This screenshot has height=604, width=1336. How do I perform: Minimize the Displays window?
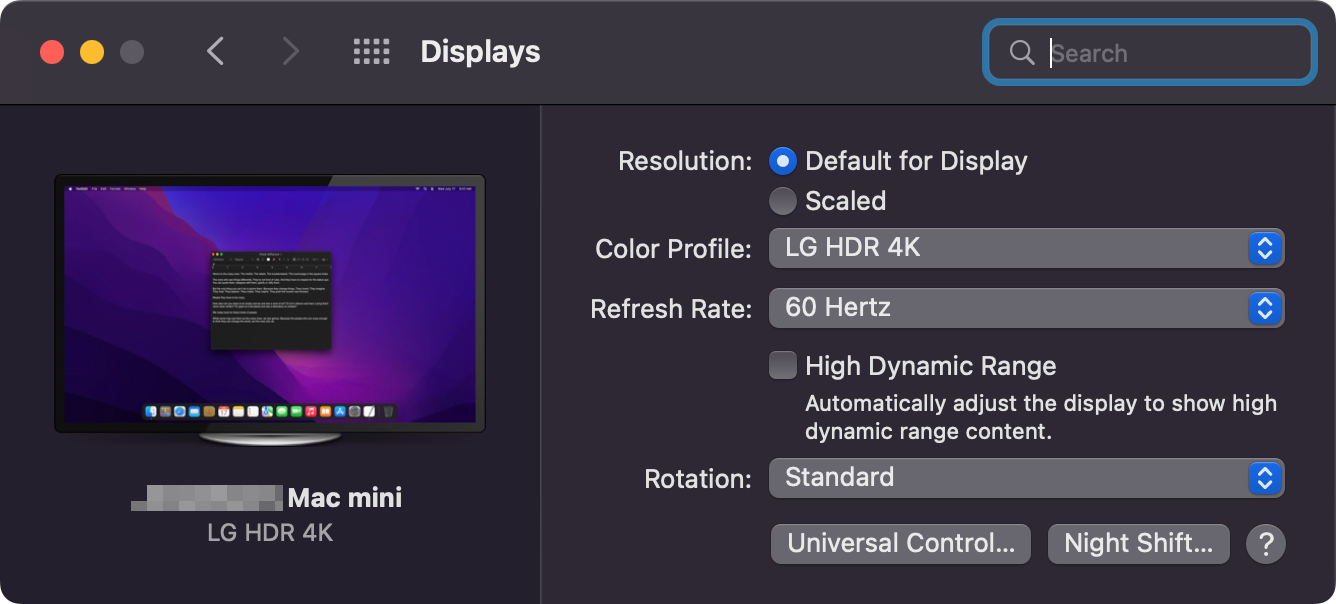click(92, 52)
